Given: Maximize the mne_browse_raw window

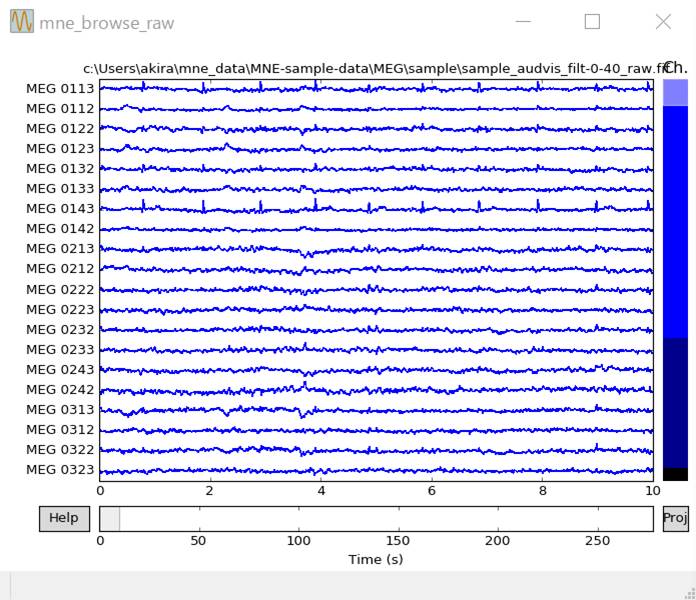Looking at the screenshot, I should click(592, 22).
